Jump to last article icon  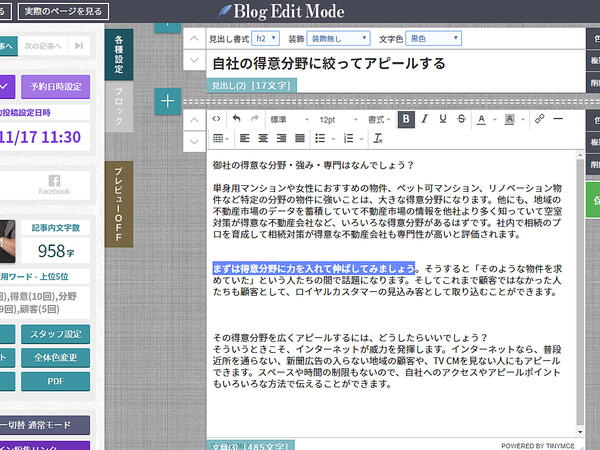coord(79,46)
